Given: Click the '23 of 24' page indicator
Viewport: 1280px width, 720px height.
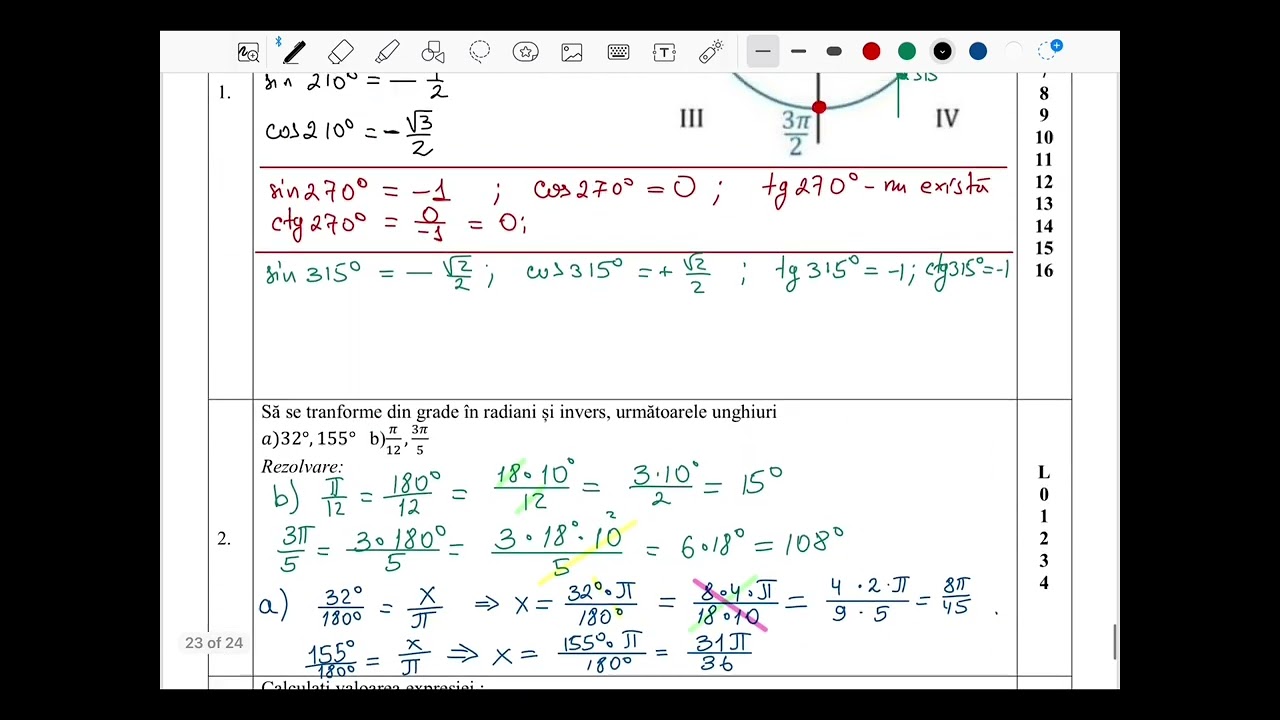Looking at the screenshot, I should click(x=214, y=643).
